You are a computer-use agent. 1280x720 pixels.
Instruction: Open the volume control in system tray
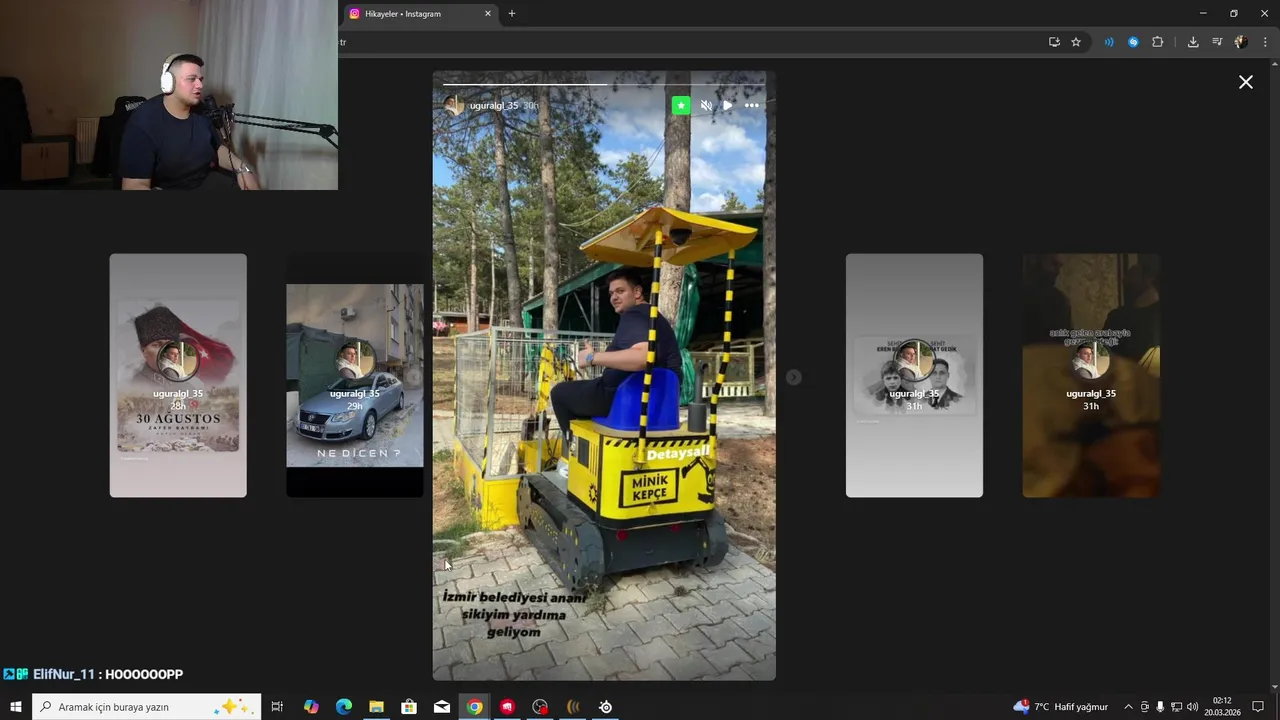tap(1192, 707)
